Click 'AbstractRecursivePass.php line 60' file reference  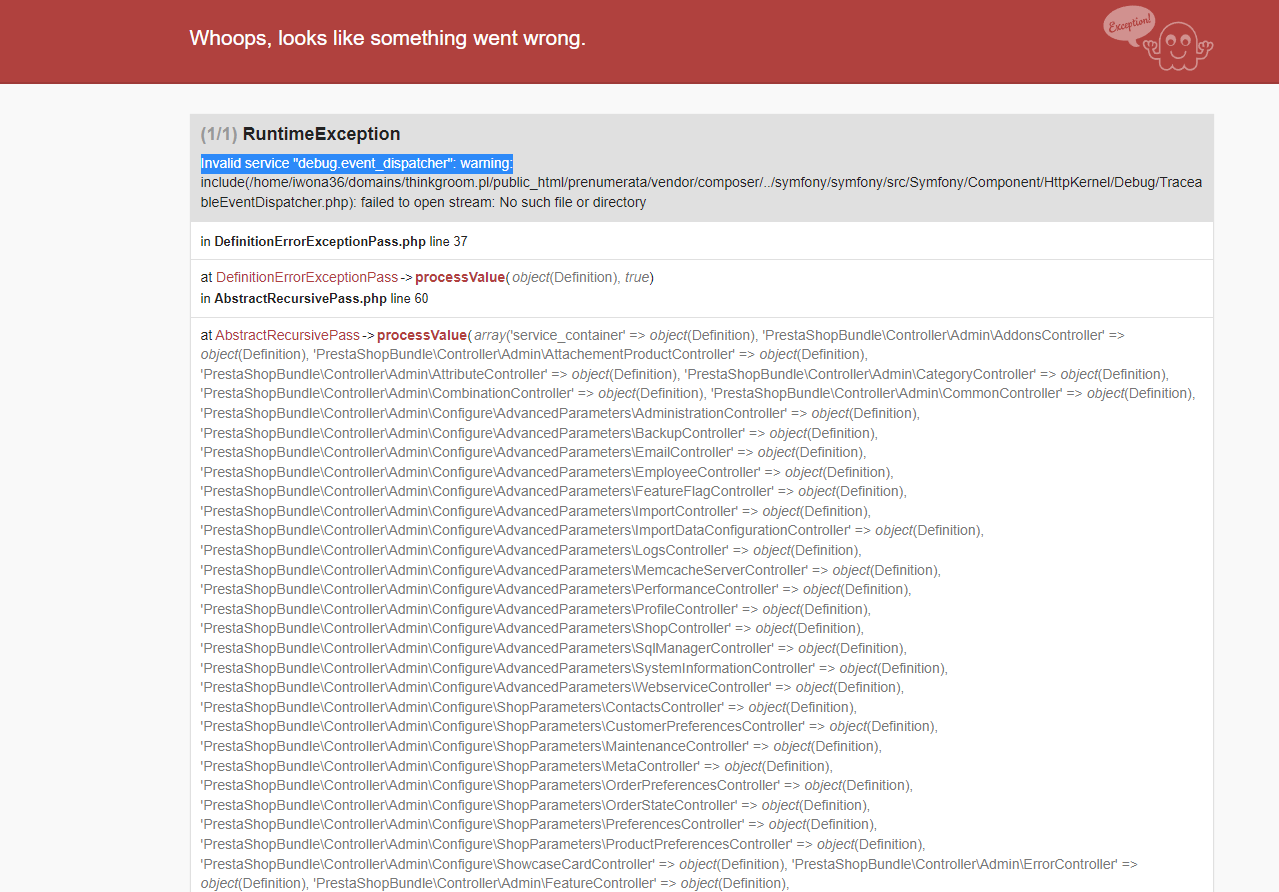[321, 298]
